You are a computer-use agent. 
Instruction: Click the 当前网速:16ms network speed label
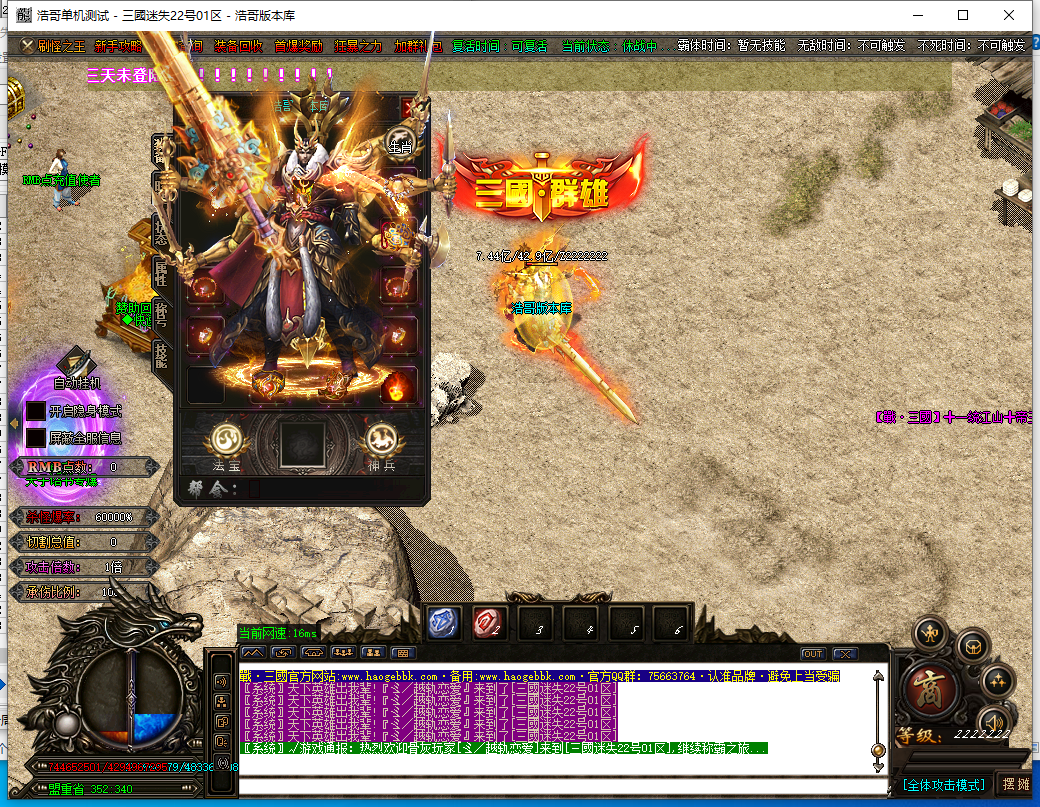[278, 633]
